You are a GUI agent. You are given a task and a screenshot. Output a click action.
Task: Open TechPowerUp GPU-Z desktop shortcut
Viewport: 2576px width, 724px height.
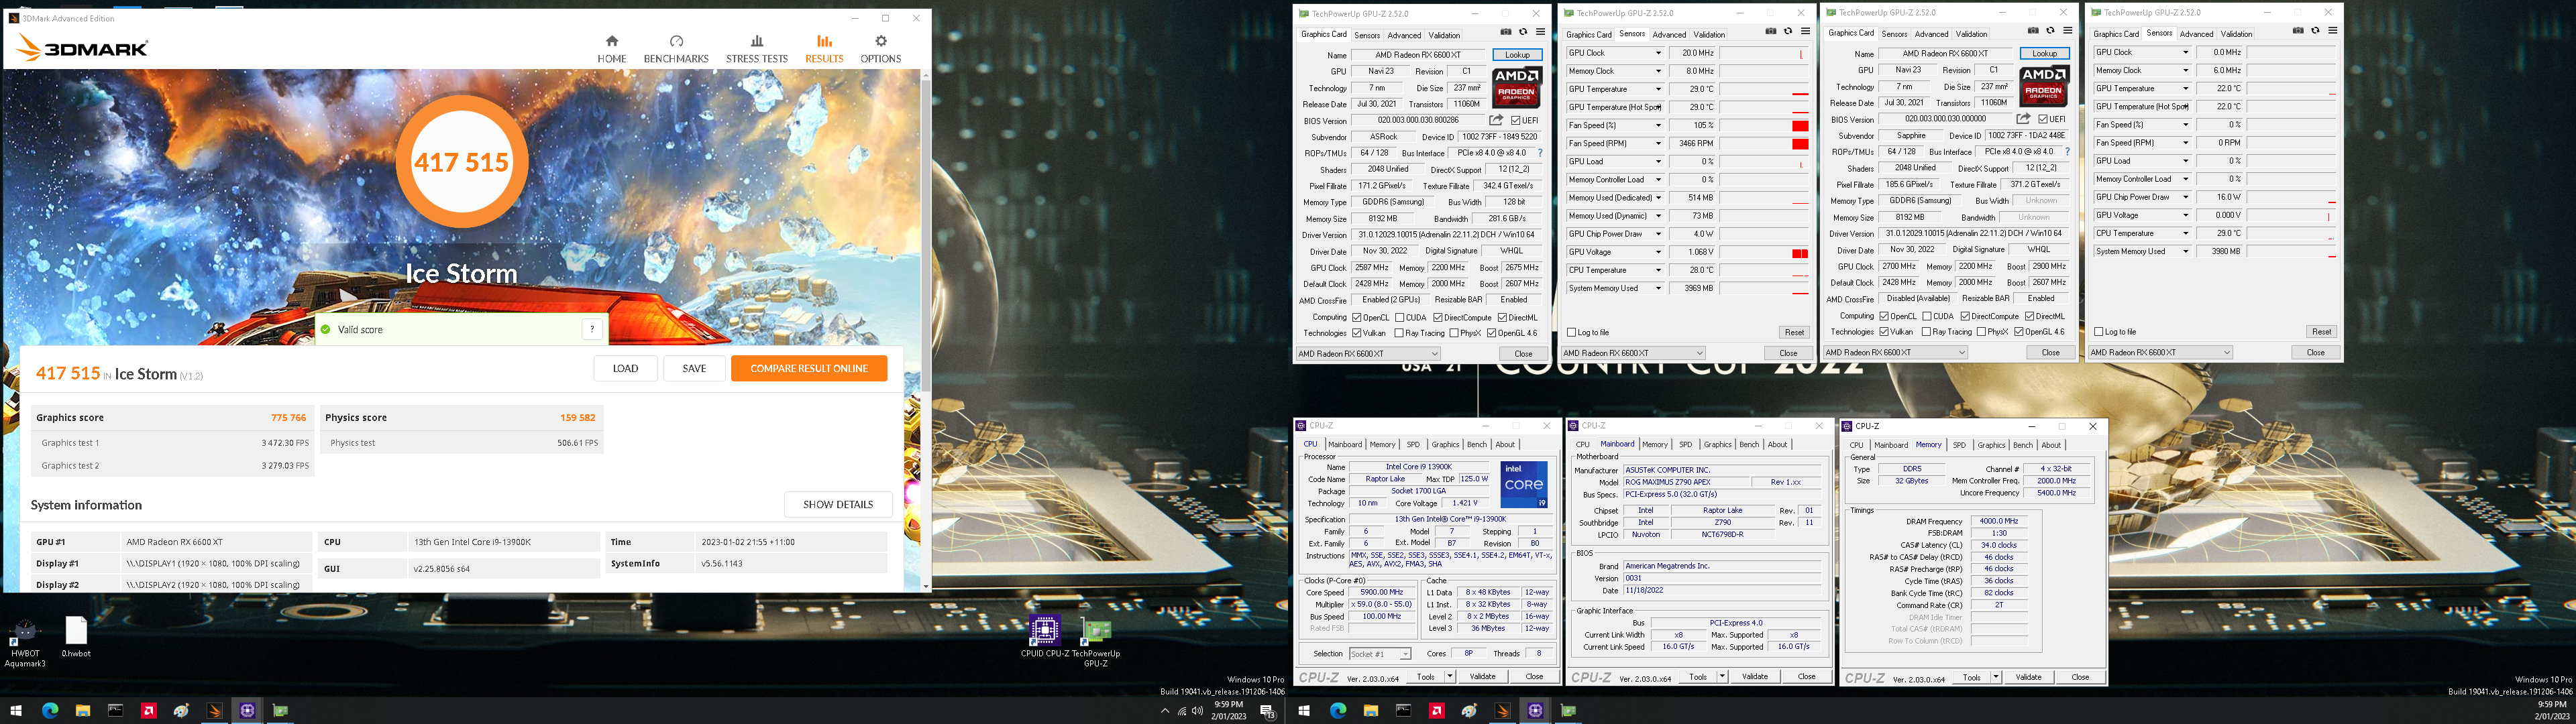pyautogui.click(x=1096, y=642)
